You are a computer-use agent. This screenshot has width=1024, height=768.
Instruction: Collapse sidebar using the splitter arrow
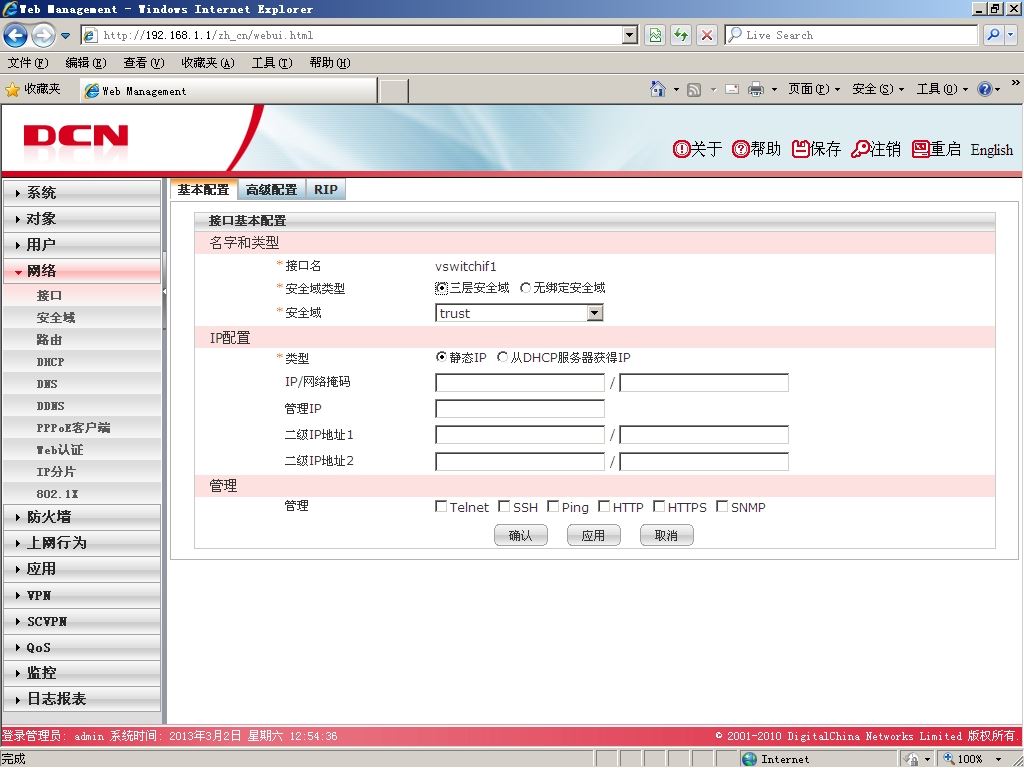(x=165, y=291)
